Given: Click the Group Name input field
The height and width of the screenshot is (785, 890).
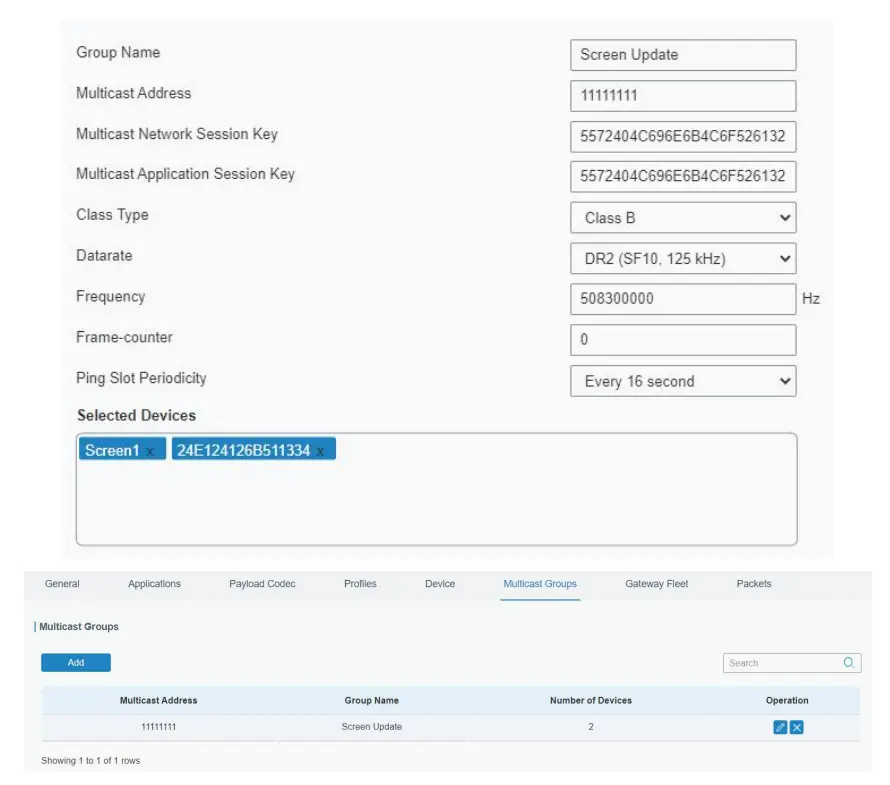Looking at the screenshot, I should (x=683, y=55).
